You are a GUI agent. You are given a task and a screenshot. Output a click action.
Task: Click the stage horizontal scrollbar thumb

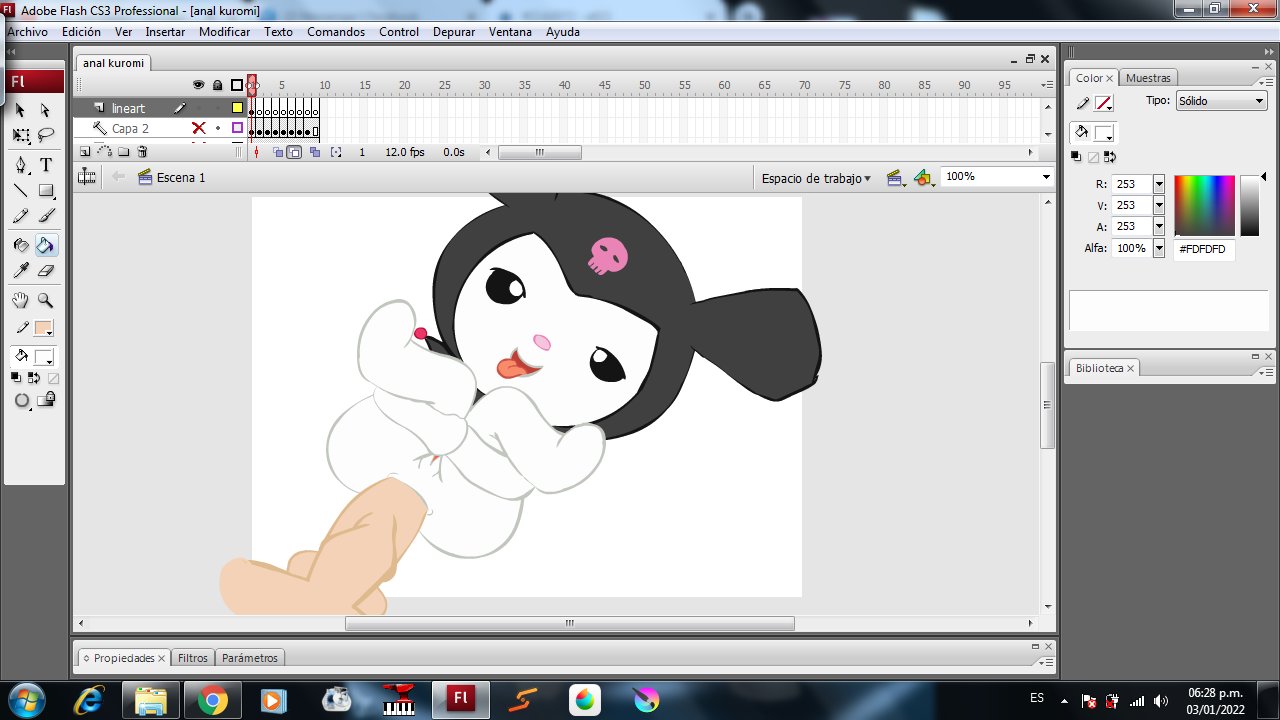(x=570, y=623)
